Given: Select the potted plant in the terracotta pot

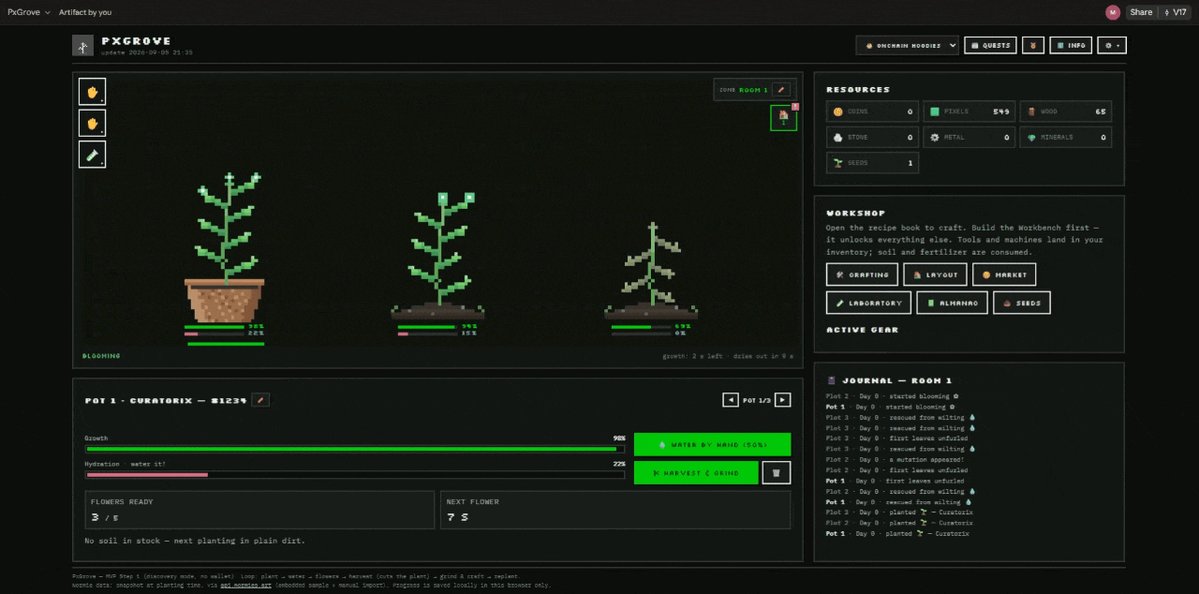Looking at the screenshot, I should tap(224, 248).
